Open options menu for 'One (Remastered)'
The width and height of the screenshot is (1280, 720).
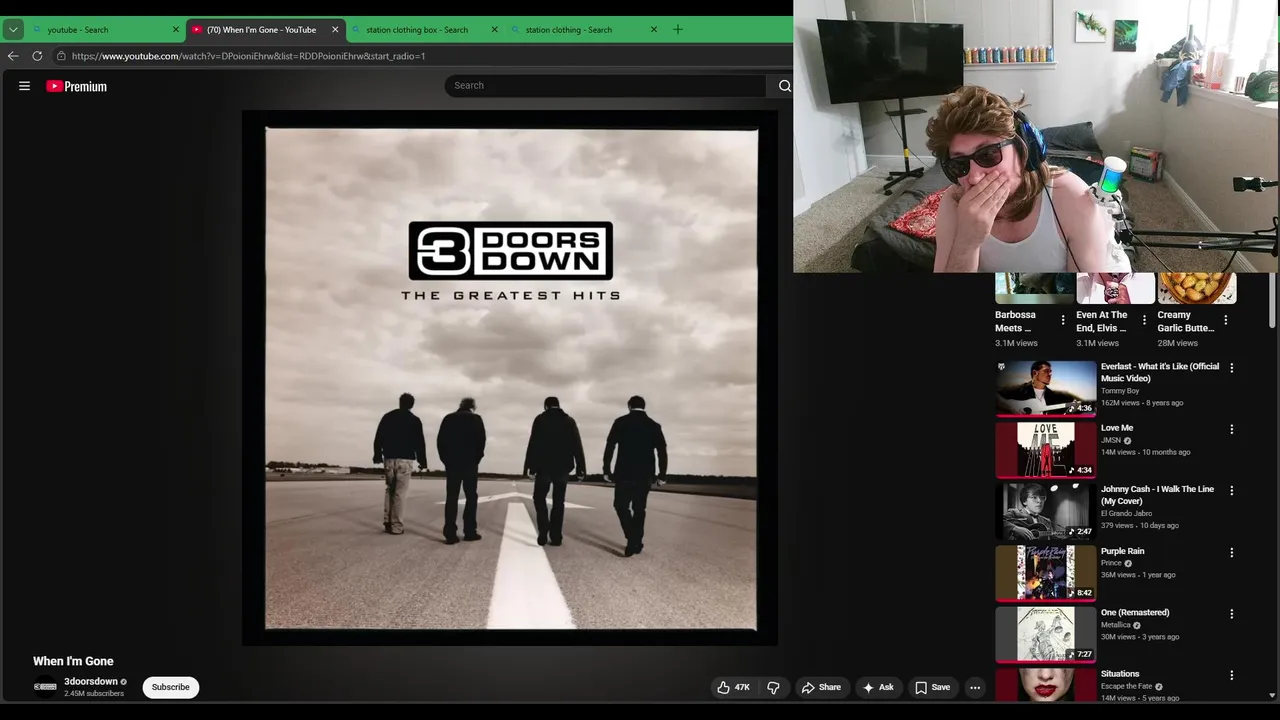[1232, 614]
